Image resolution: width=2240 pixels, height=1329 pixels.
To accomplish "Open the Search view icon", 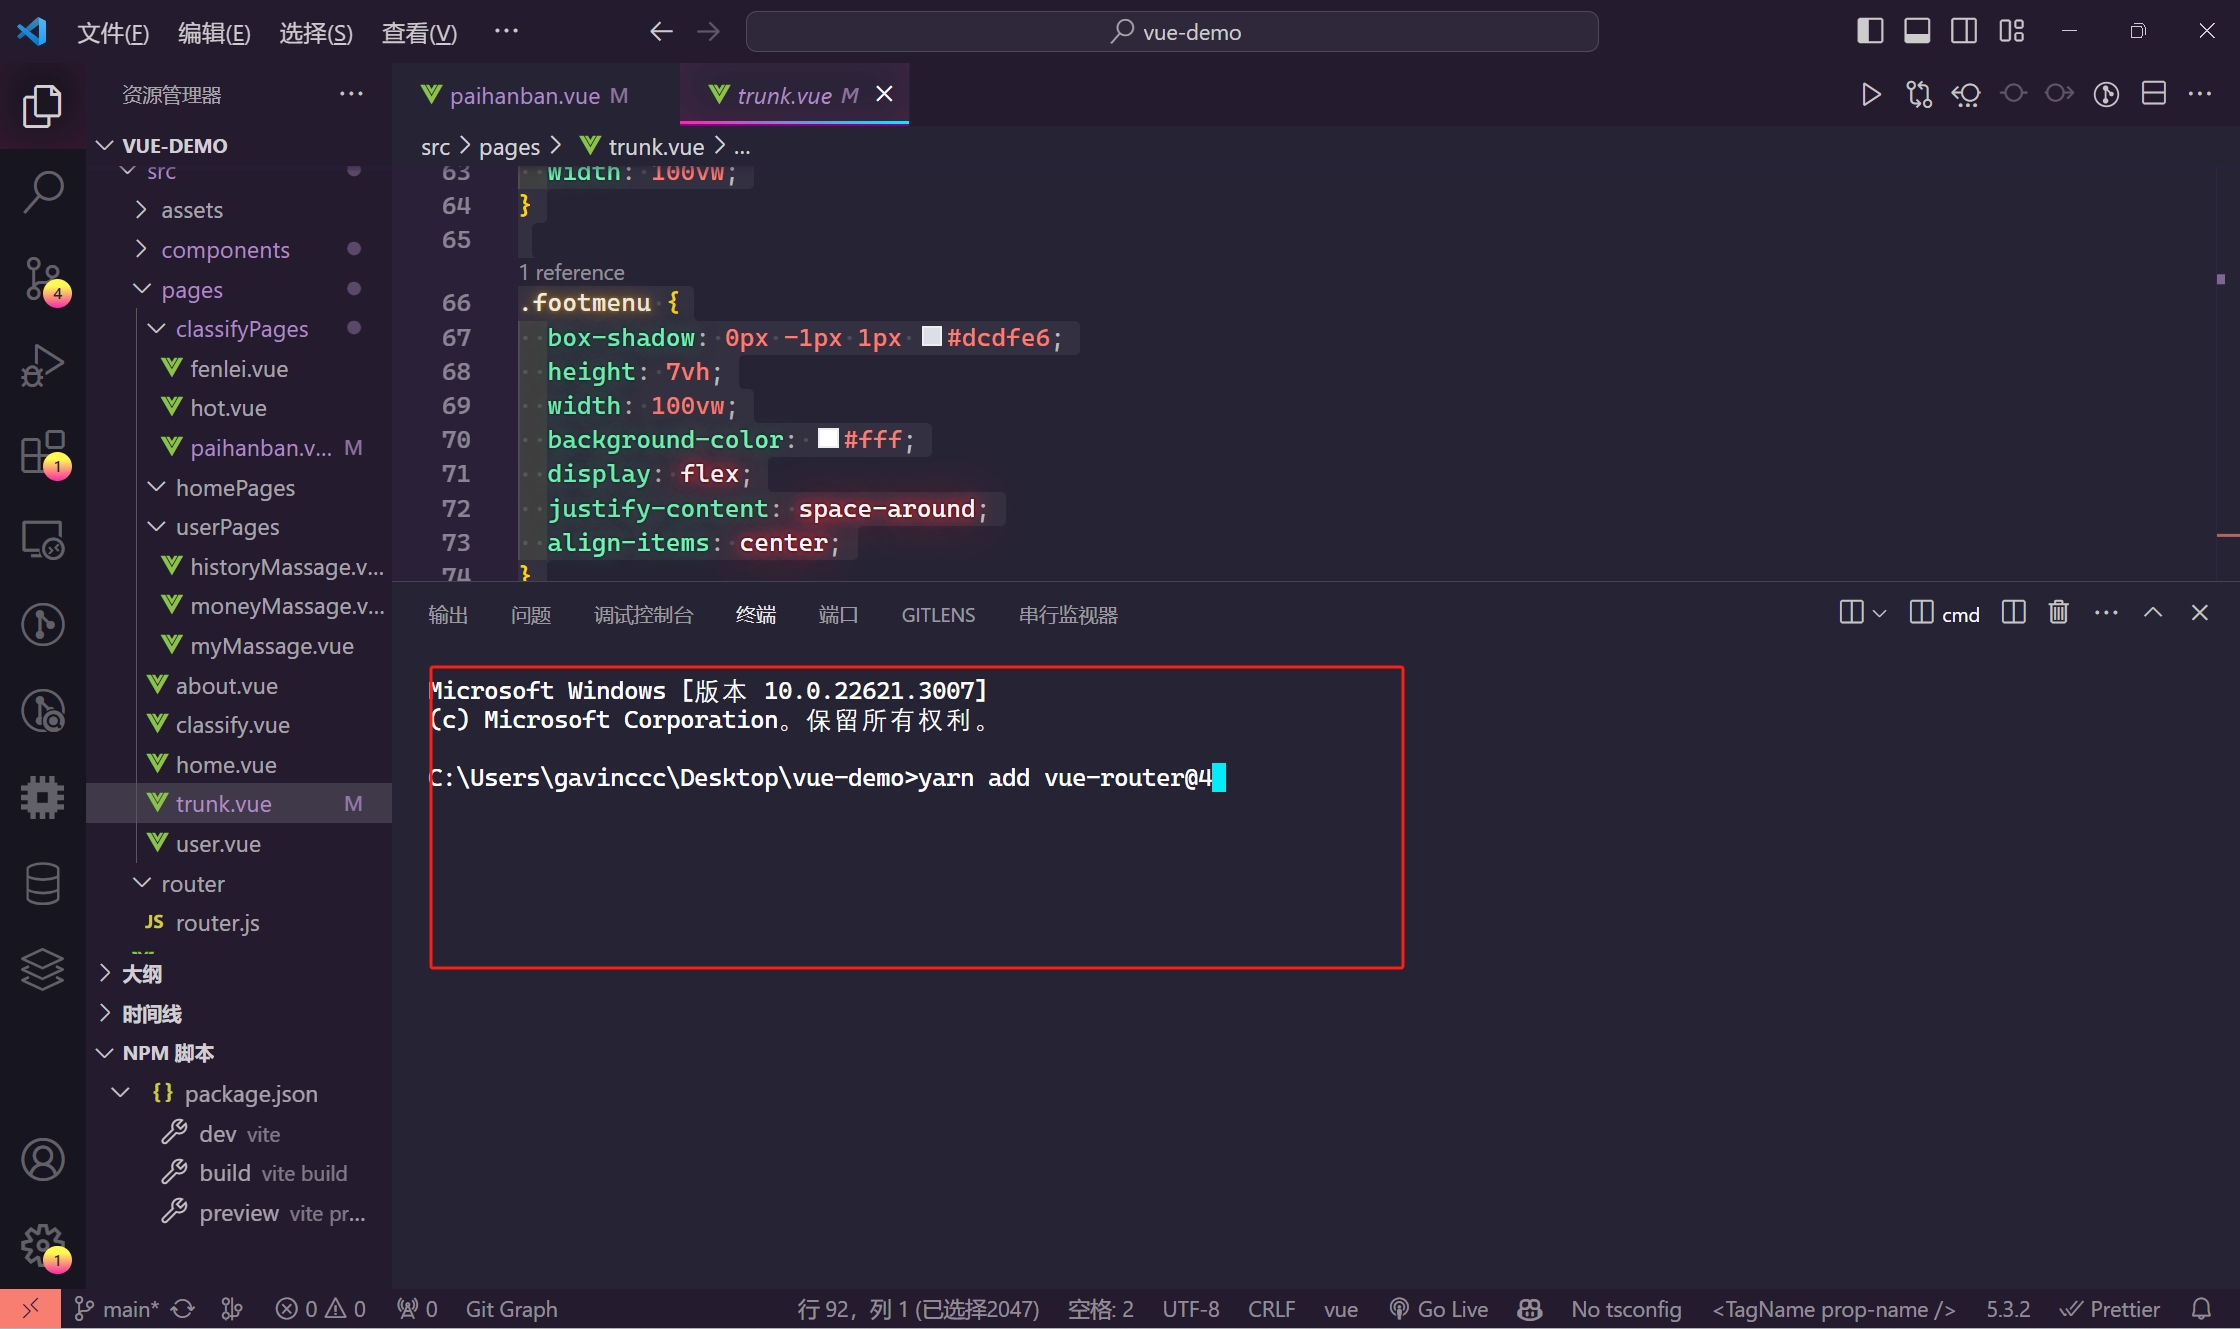I will point(42,191).
